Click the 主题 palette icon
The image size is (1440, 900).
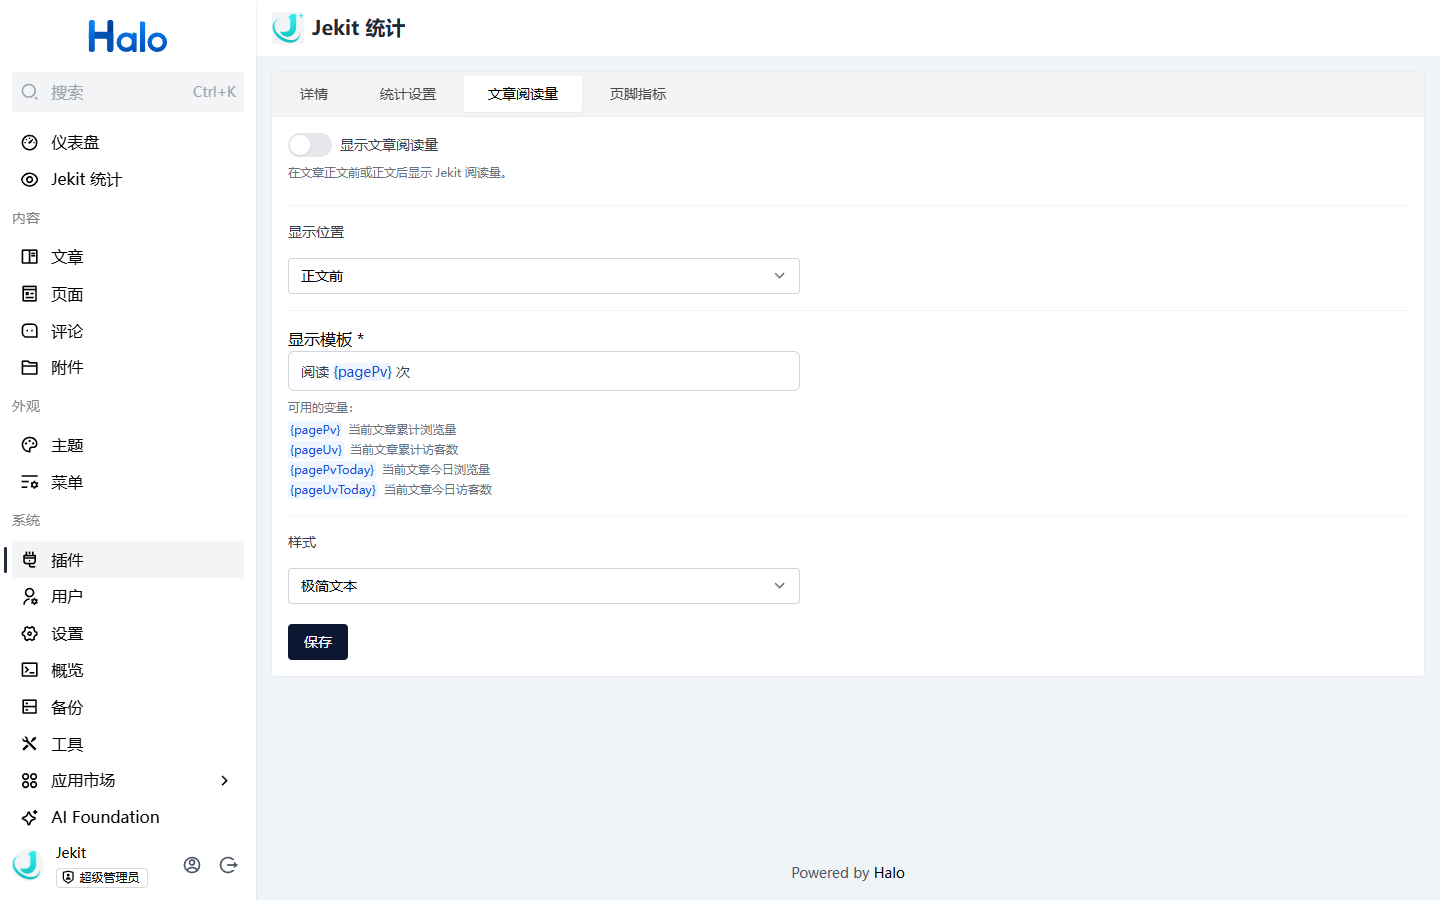point(30,445)
